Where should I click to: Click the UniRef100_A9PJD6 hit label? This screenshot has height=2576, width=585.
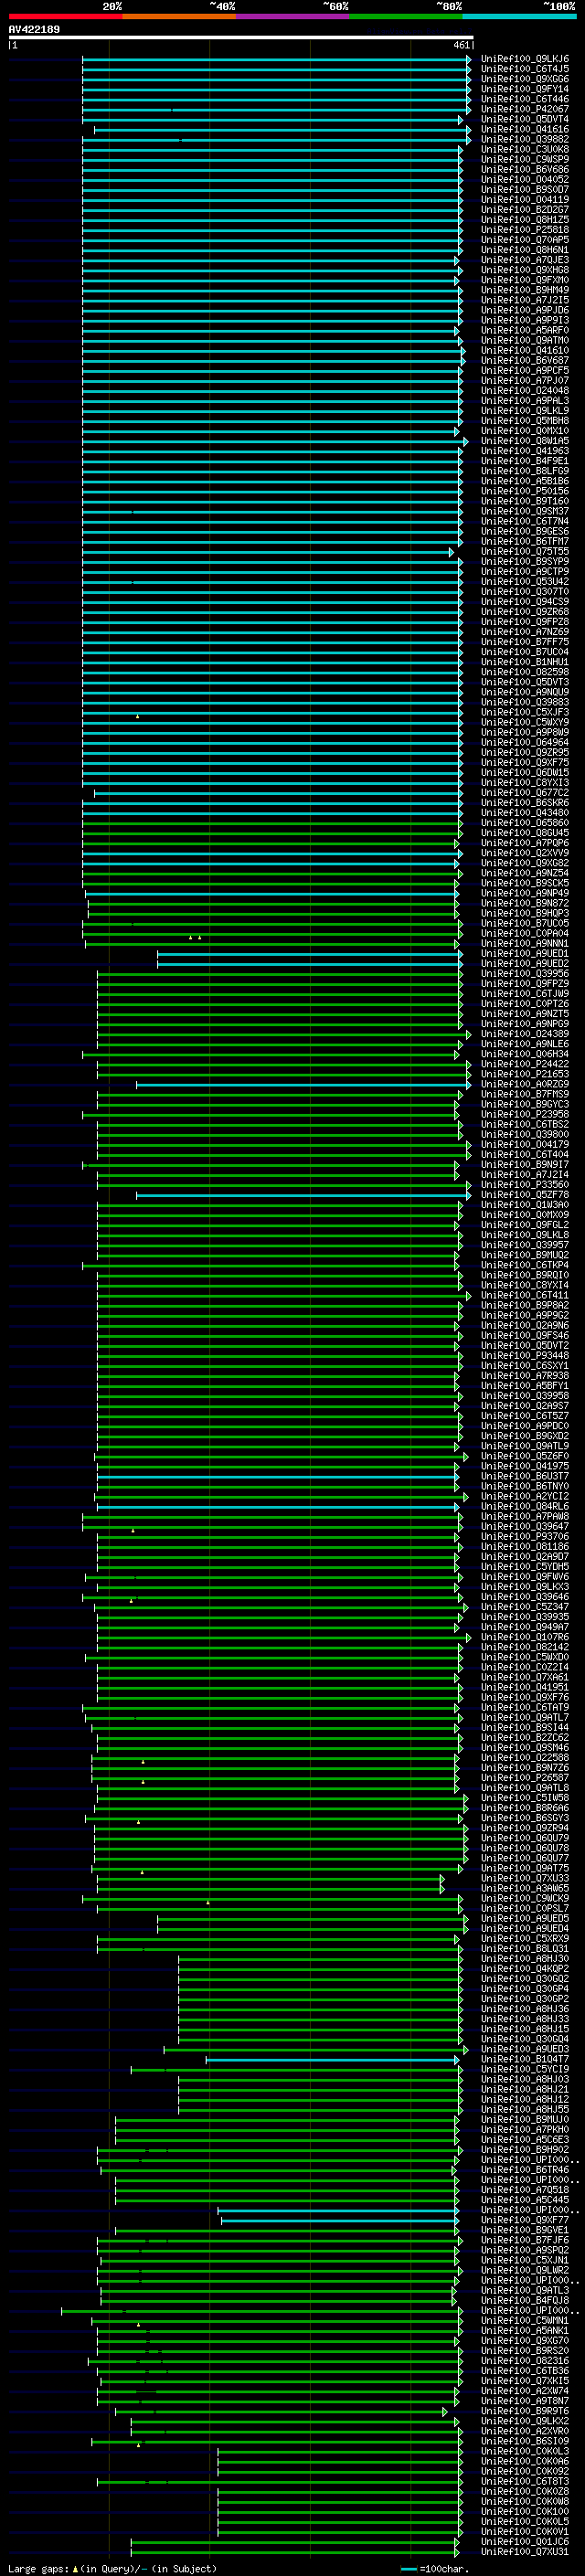525,310
